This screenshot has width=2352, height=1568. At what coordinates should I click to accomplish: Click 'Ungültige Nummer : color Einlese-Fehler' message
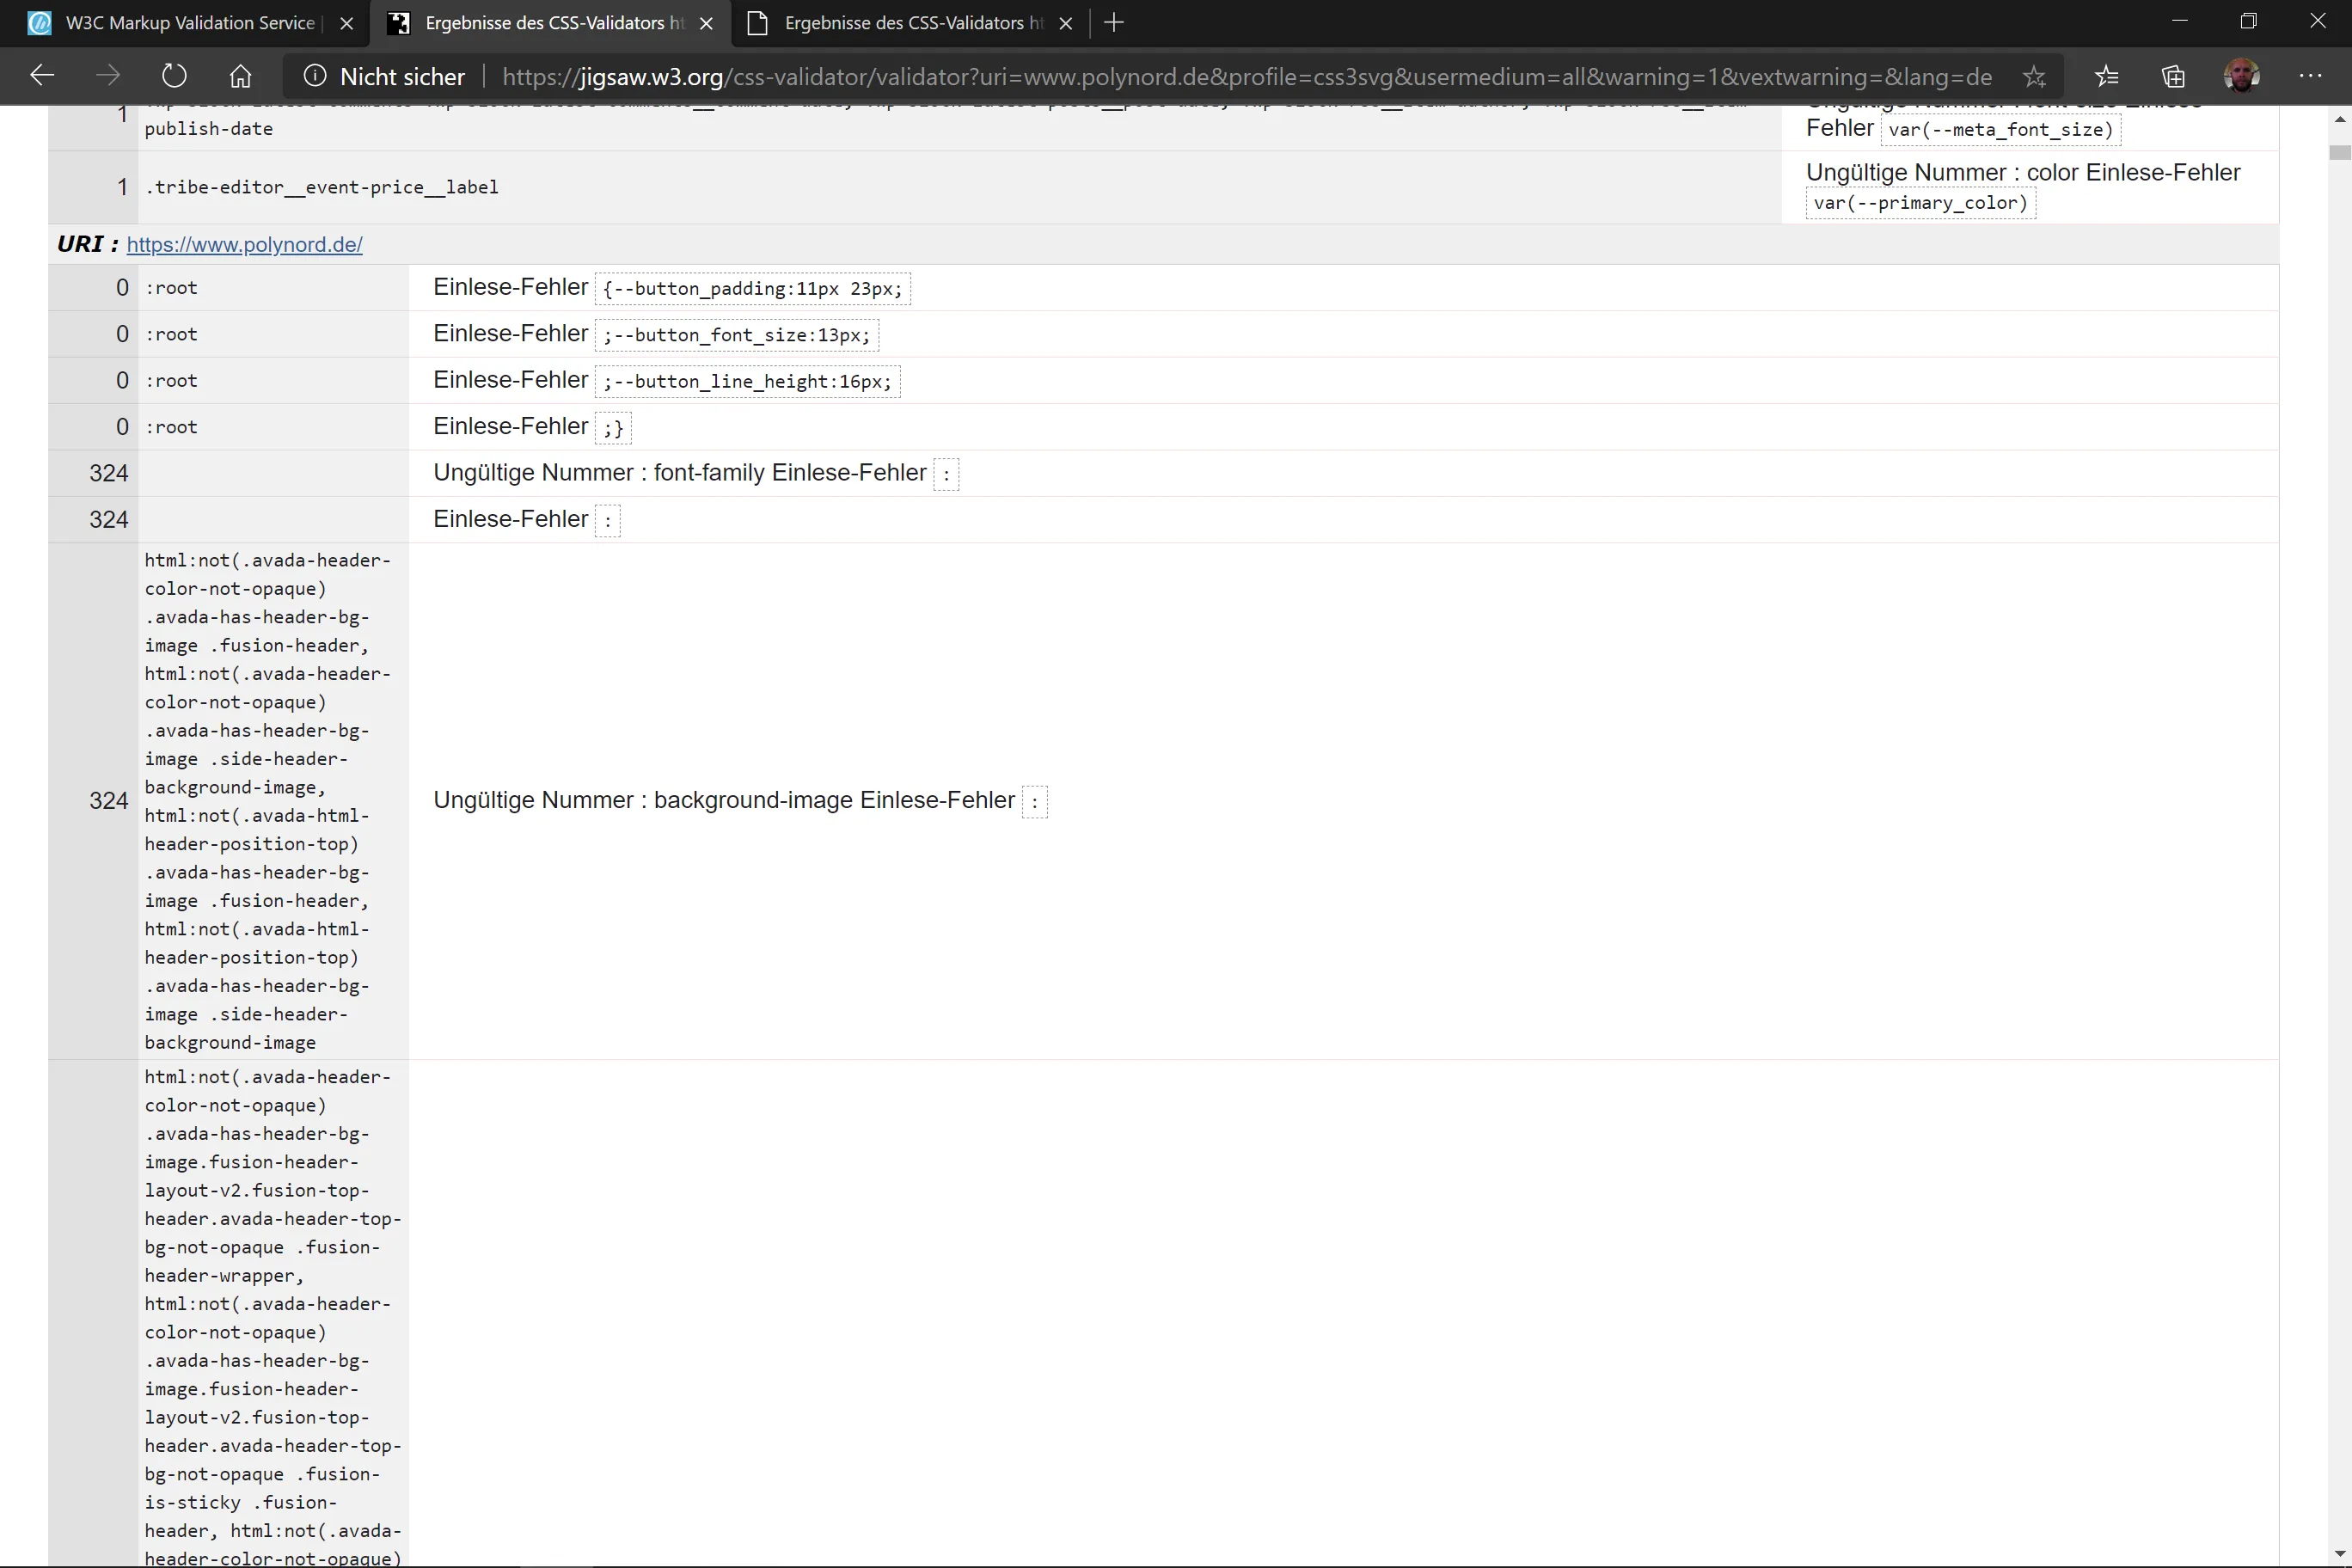tap(2023, 173)
